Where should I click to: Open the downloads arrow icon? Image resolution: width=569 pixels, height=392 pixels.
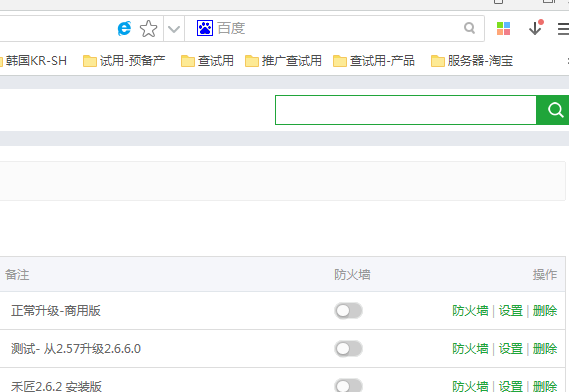536,28
